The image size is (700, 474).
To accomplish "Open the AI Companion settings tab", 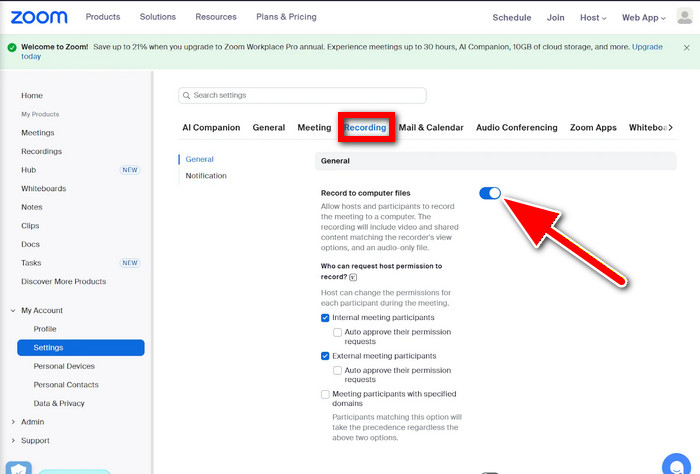I will (211, 128).
